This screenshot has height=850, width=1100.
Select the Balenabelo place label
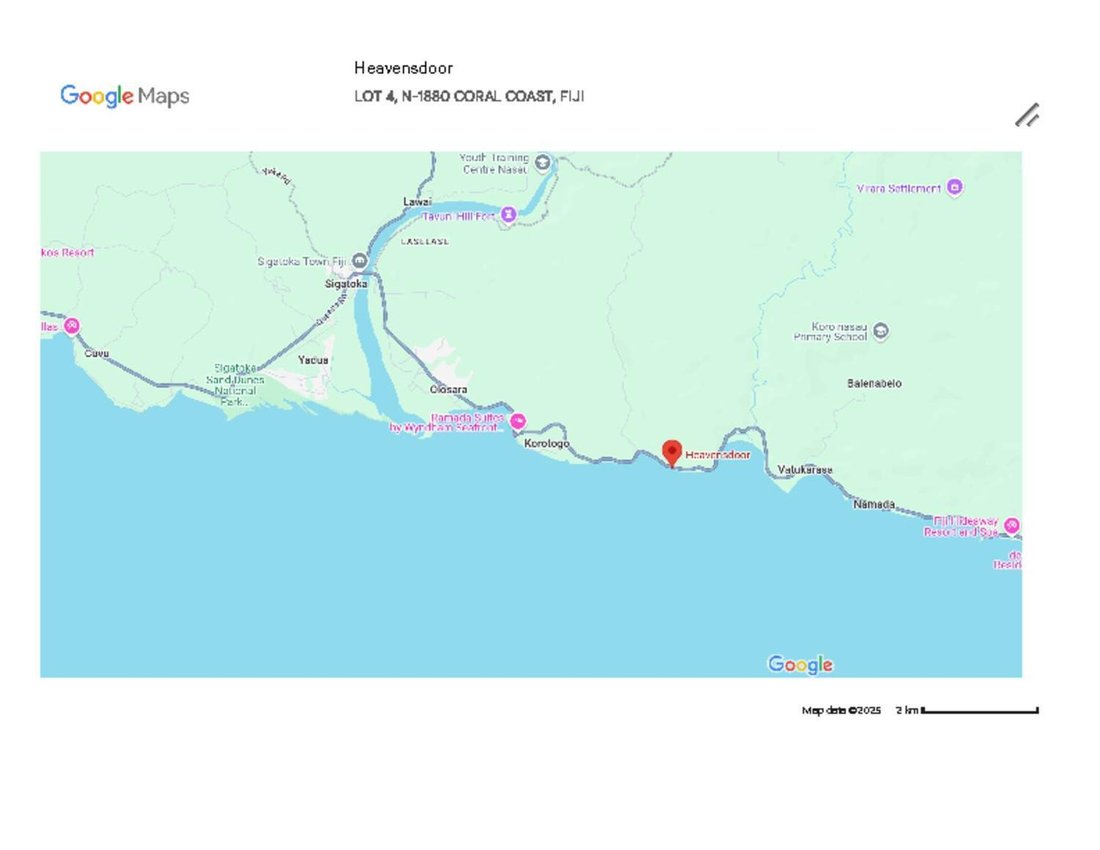874,384
